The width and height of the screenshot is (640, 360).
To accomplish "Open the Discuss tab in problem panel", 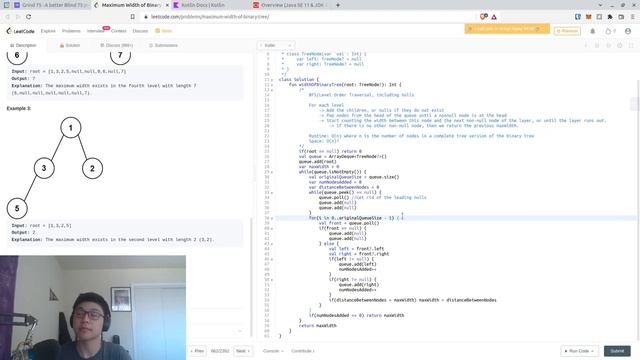I will (x=116, y=45).
